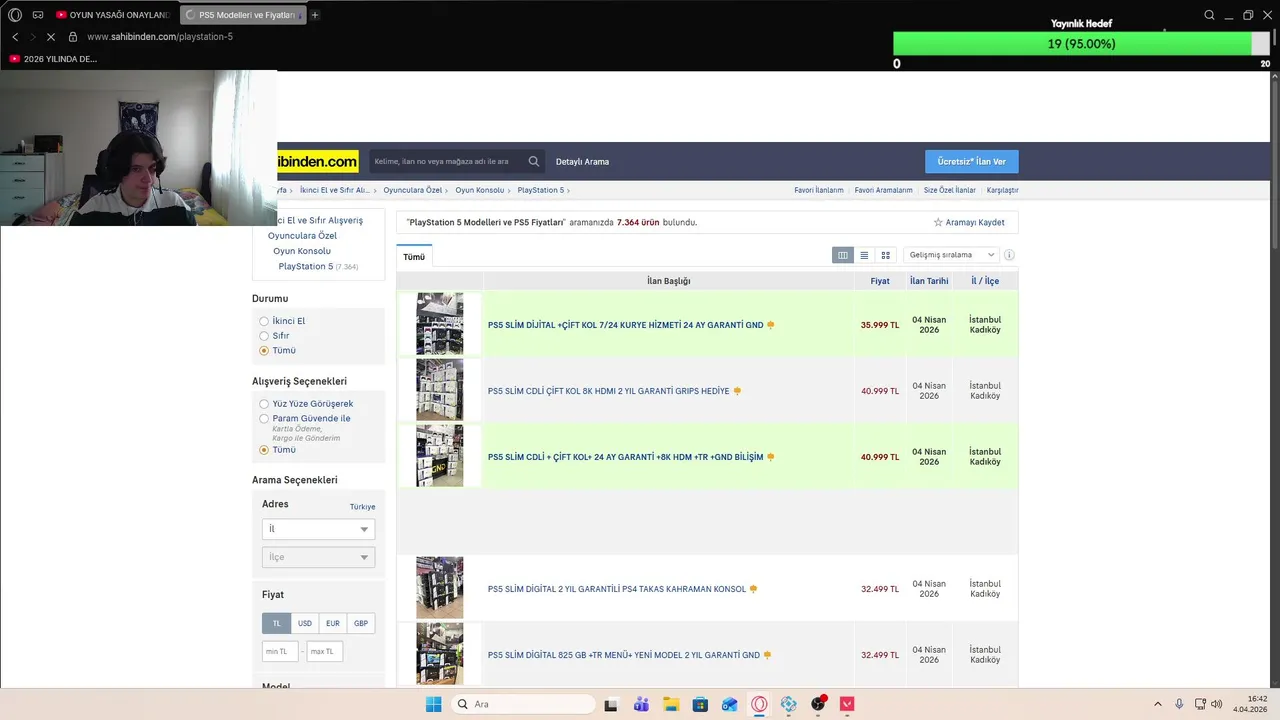This screenshot has width=1280, height=720.
Task: Choose TL currency toggle
Action: coord(277,623)
